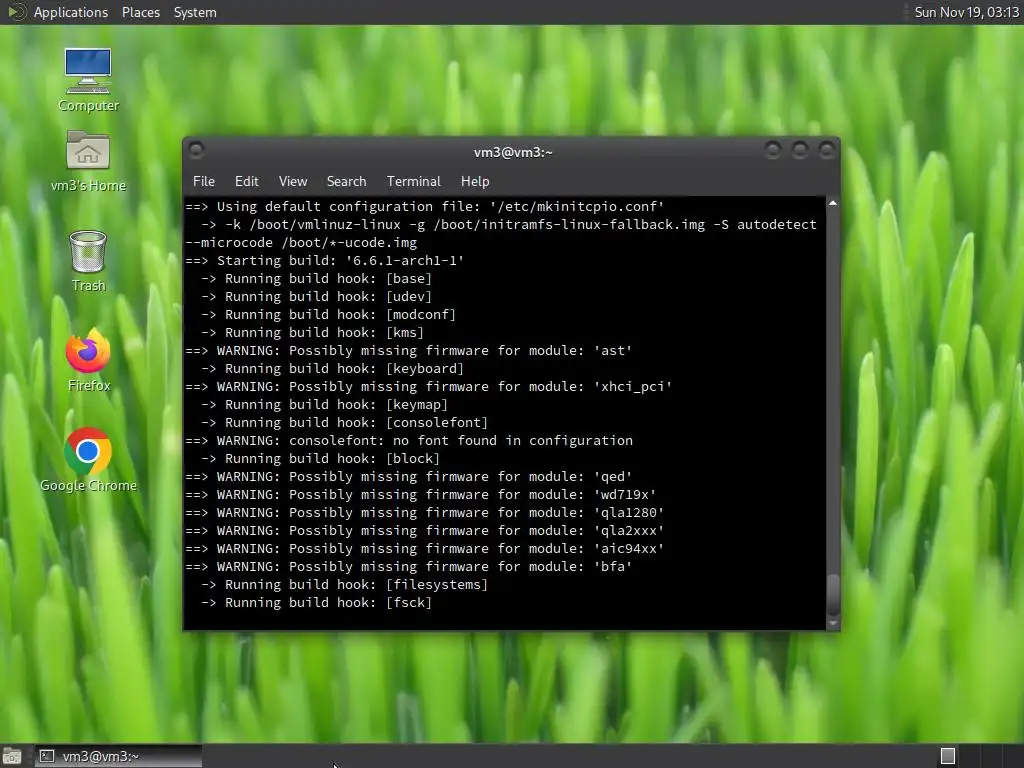
Task: Click the terminal window menu button at title bar left
Action: click(196, 150)
